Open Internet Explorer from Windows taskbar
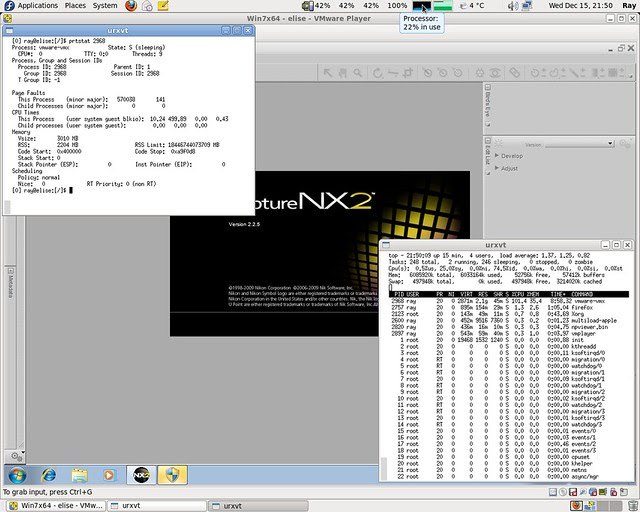 pyautogui.click(x=49, y=475)
